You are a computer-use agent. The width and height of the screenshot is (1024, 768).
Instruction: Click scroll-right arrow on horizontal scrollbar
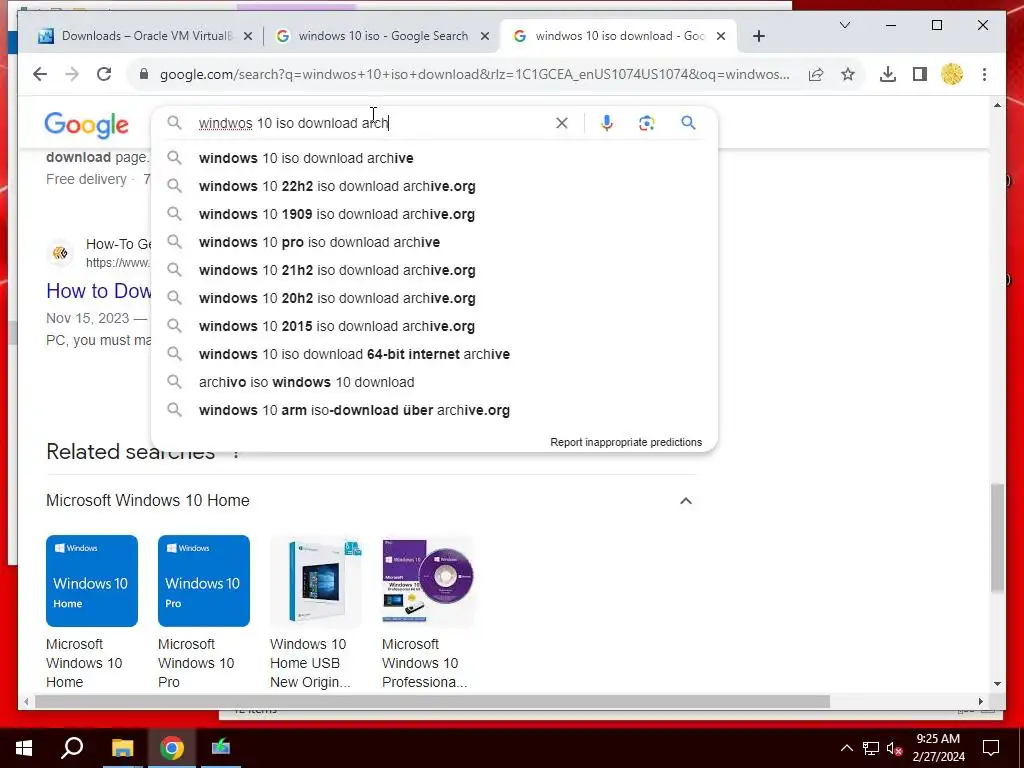pos(981,701)
